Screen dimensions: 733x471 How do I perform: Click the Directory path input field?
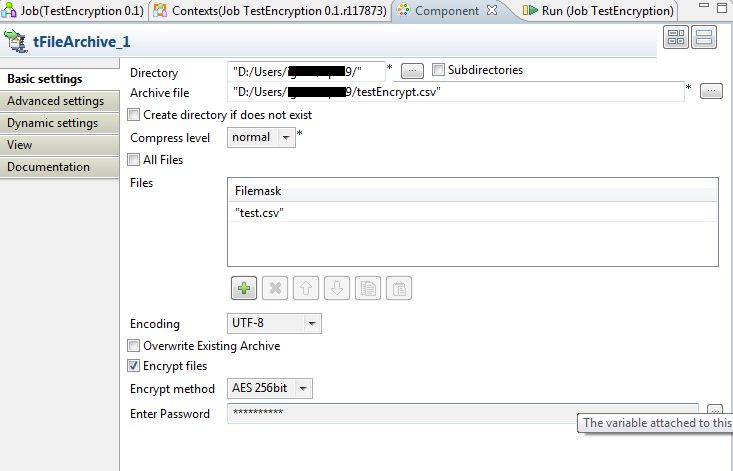306,71
